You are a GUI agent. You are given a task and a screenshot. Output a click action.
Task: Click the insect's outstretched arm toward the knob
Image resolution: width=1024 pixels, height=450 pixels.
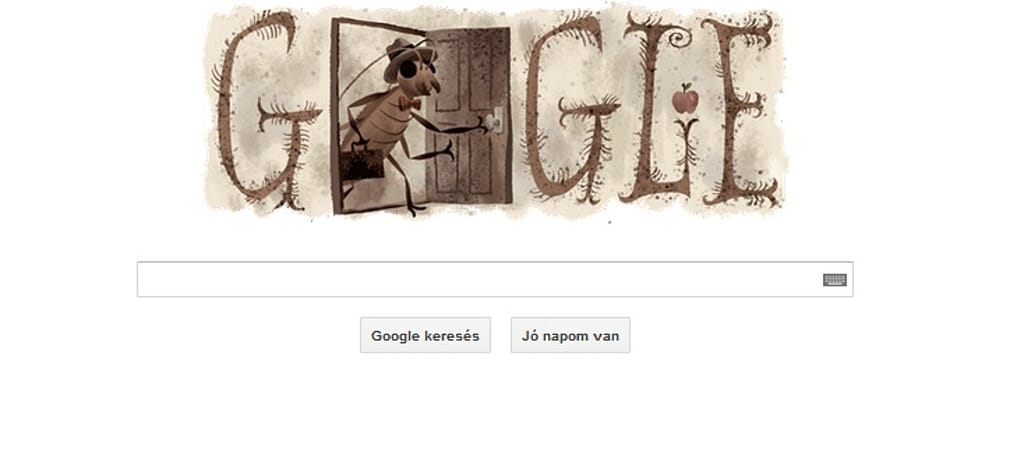click(x=457, y=128)
